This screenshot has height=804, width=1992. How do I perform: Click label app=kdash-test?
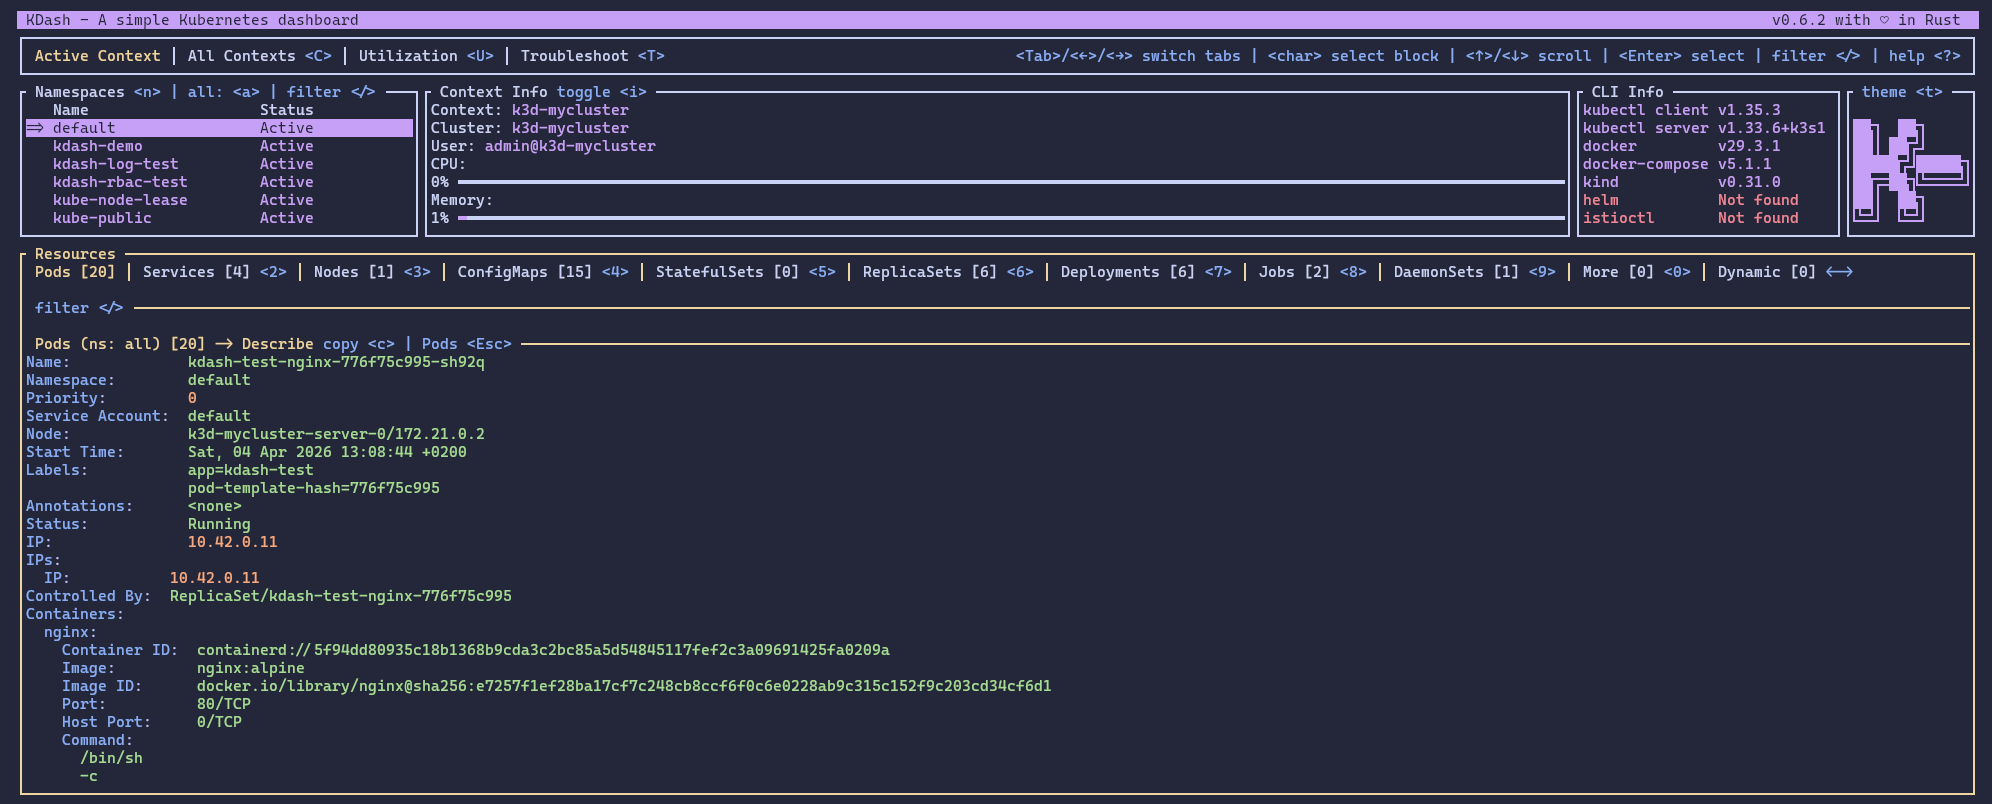coord(251,470)
